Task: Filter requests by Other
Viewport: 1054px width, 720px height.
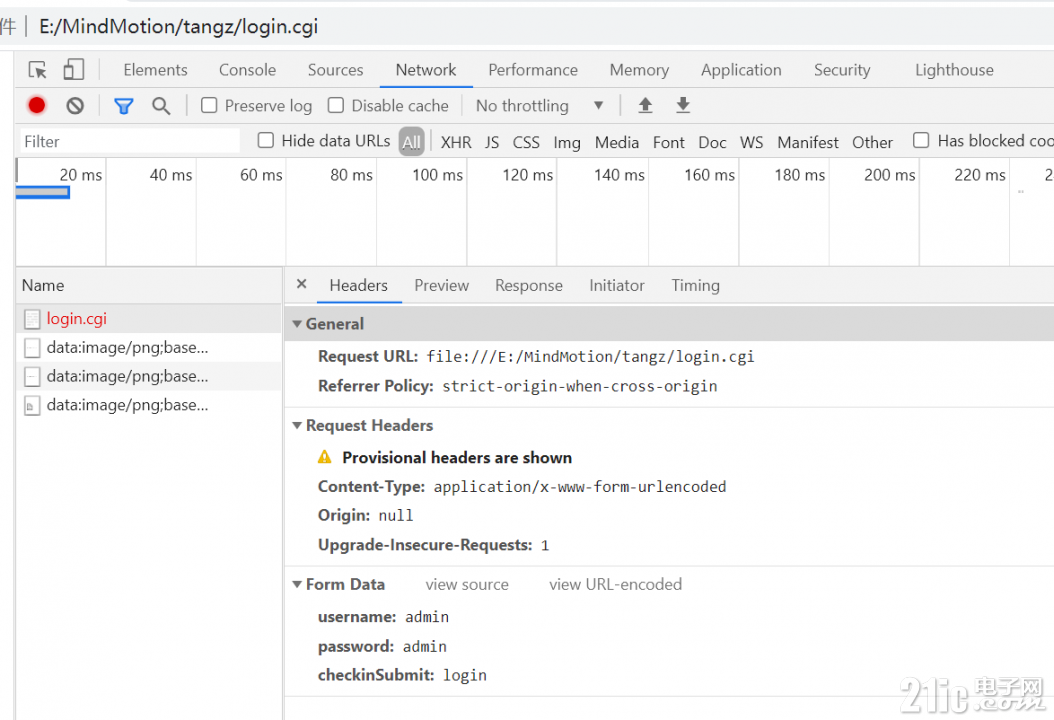Action: point(873,143)
